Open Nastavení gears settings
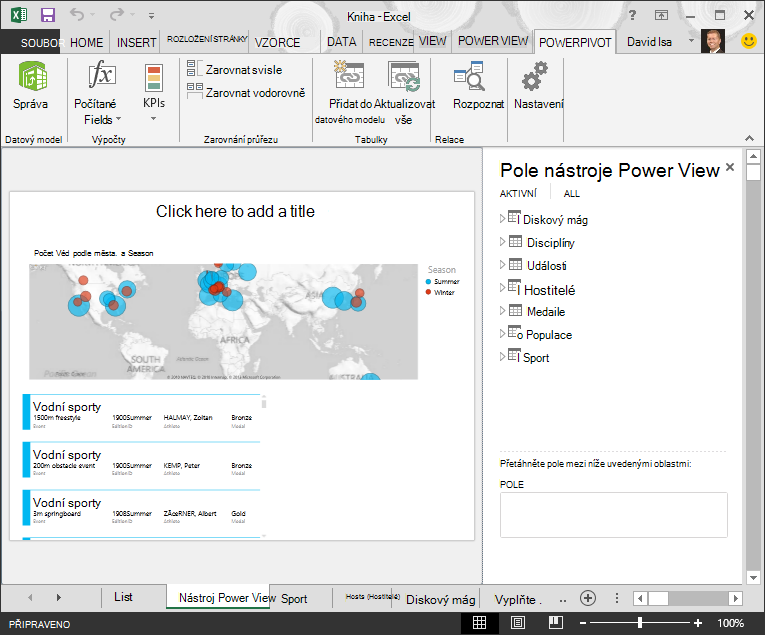 [535, 76]
